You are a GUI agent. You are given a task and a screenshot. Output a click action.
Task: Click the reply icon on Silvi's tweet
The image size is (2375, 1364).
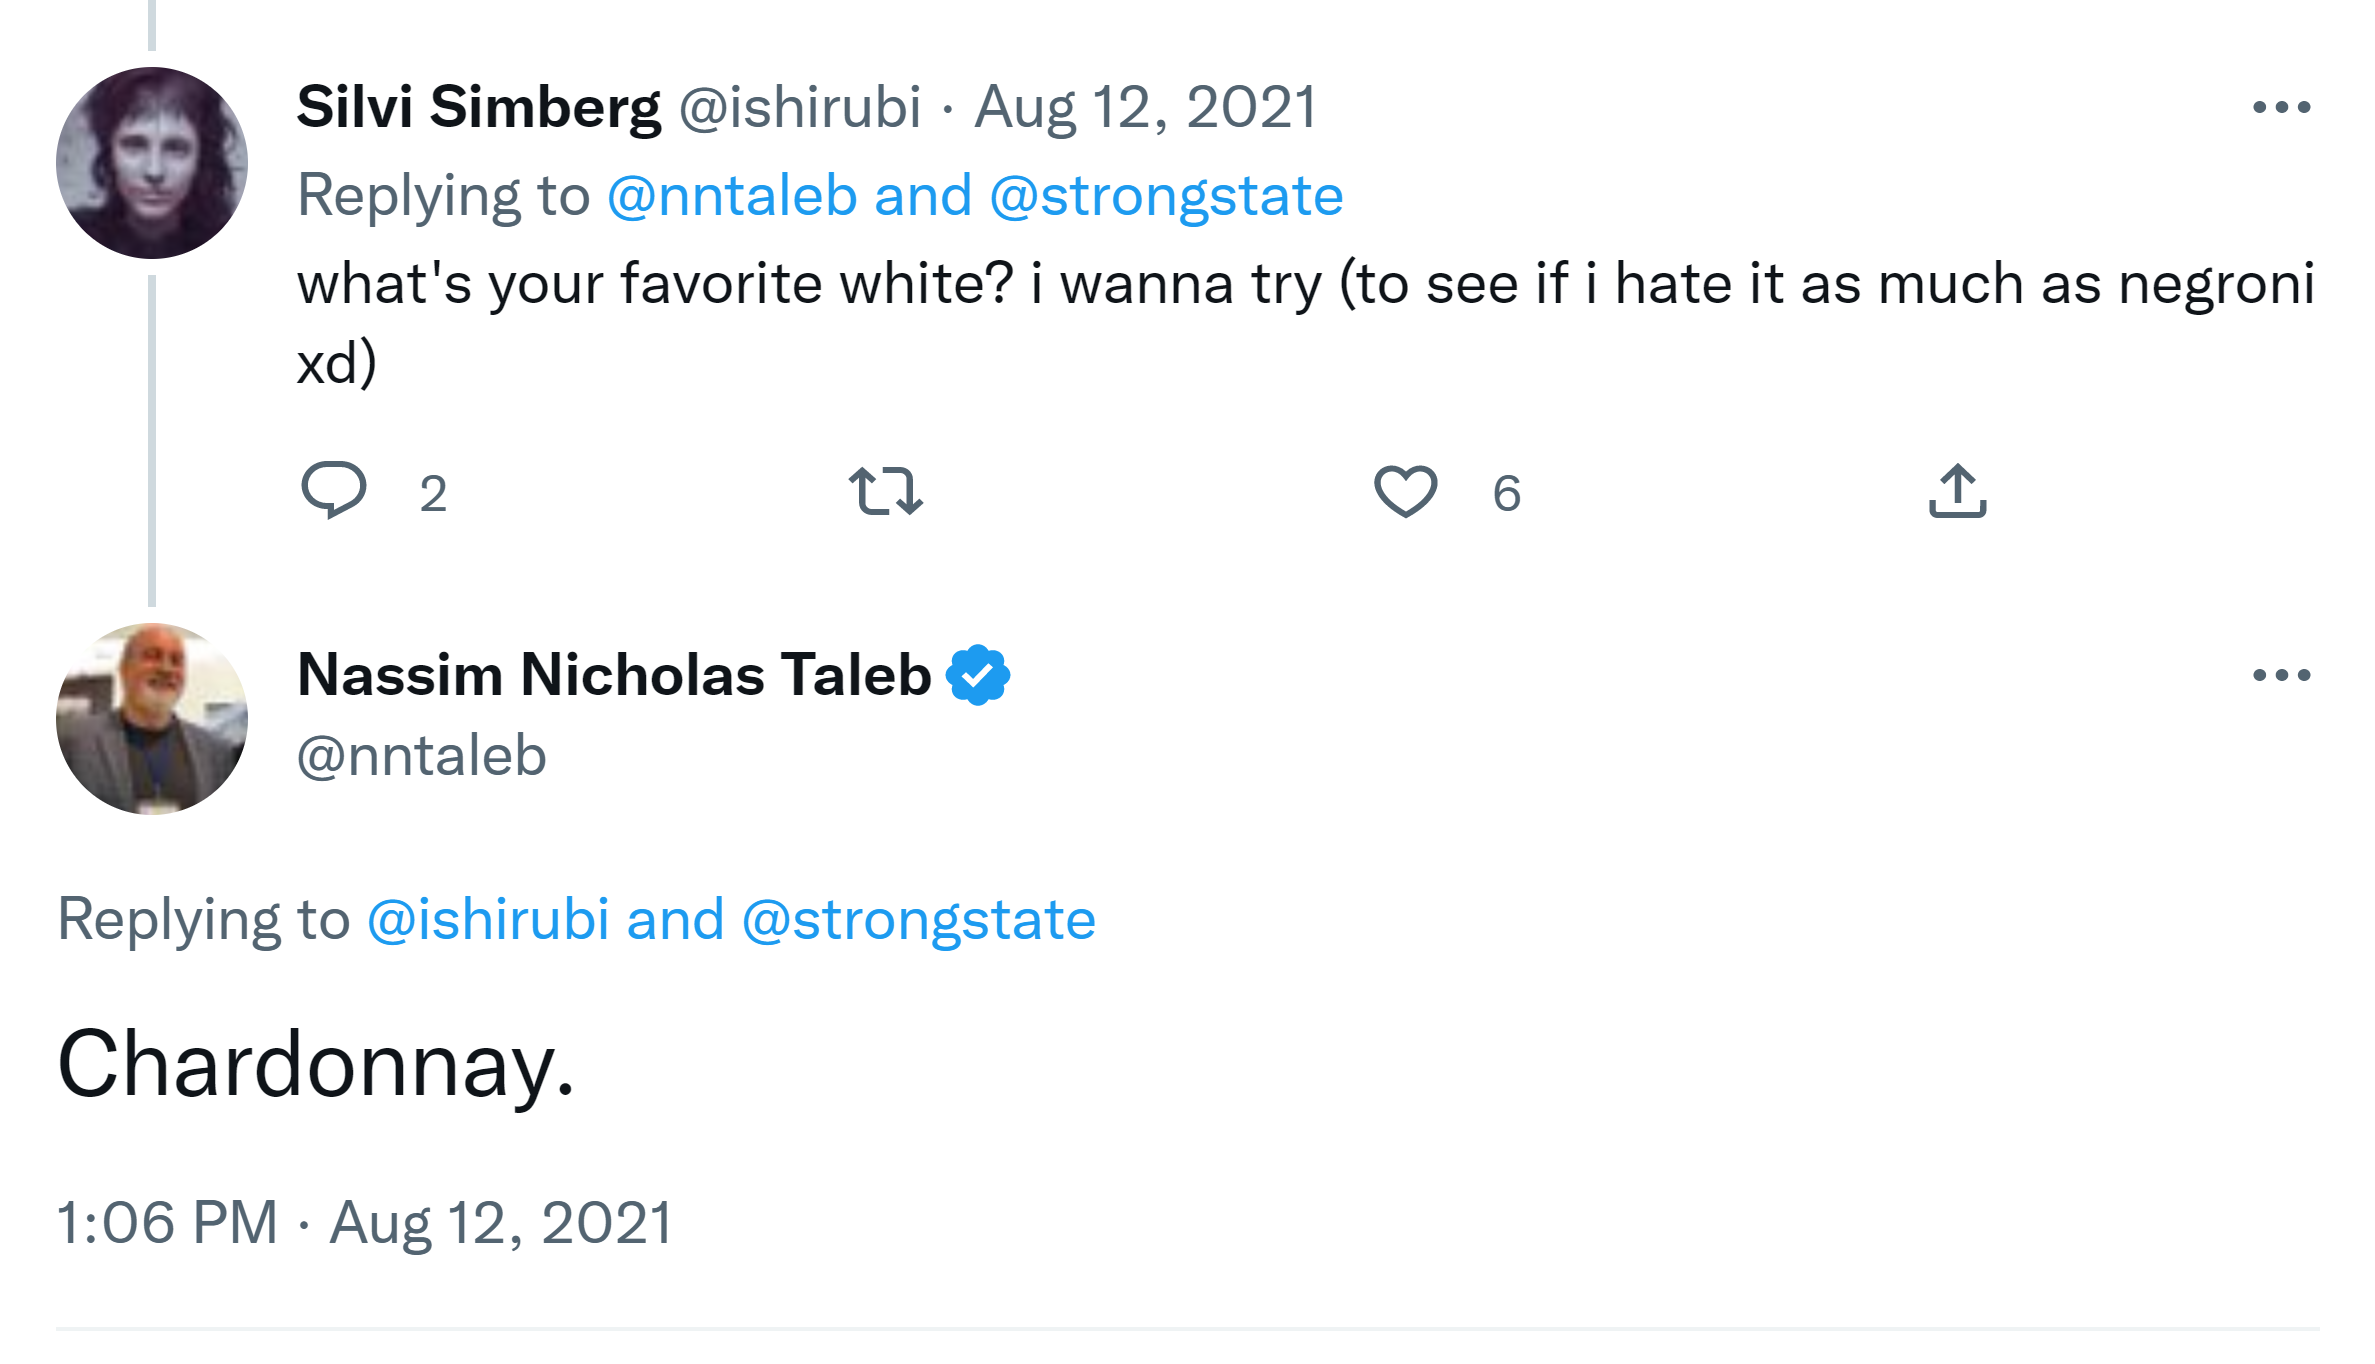tap(334, 490)
